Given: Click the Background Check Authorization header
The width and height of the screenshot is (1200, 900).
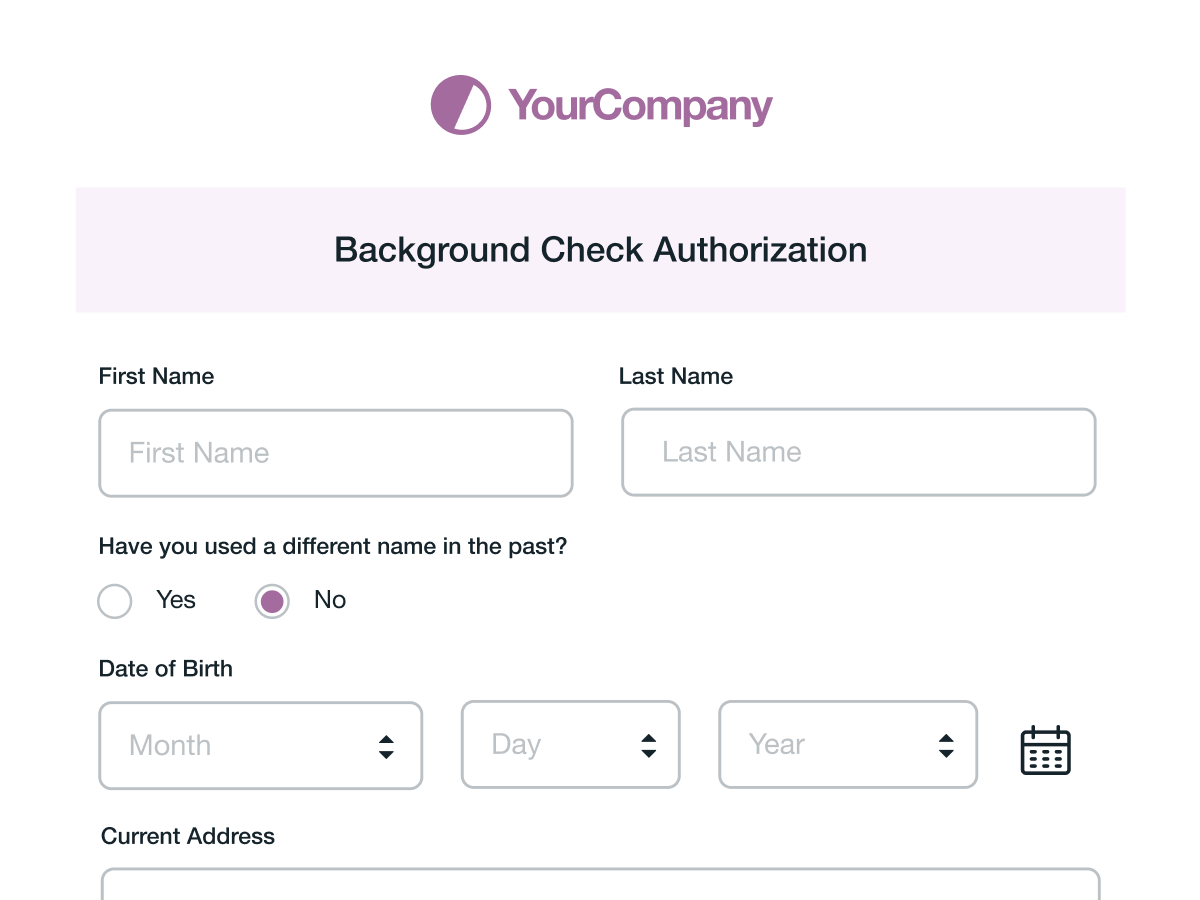Looking at the screenshot, I should [x=600, y=250].
